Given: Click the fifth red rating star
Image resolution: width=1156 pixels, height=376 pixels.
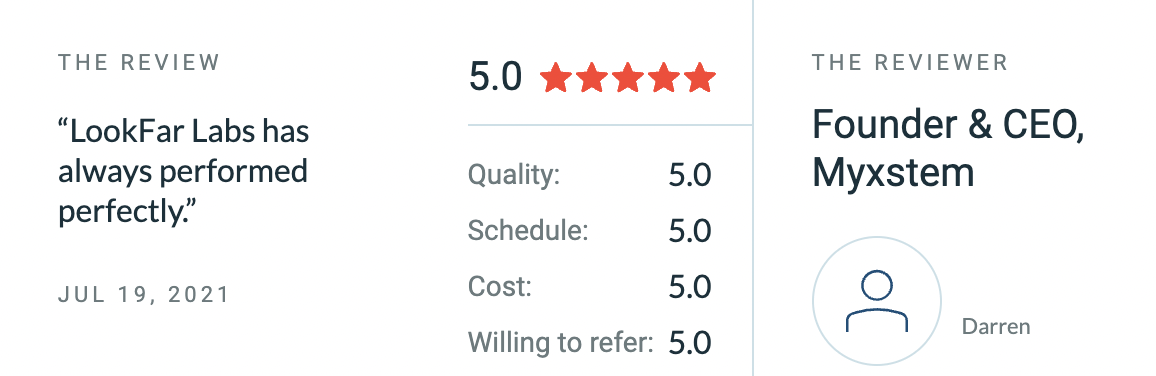Looking at the screenshot, I should coord(700,77).
